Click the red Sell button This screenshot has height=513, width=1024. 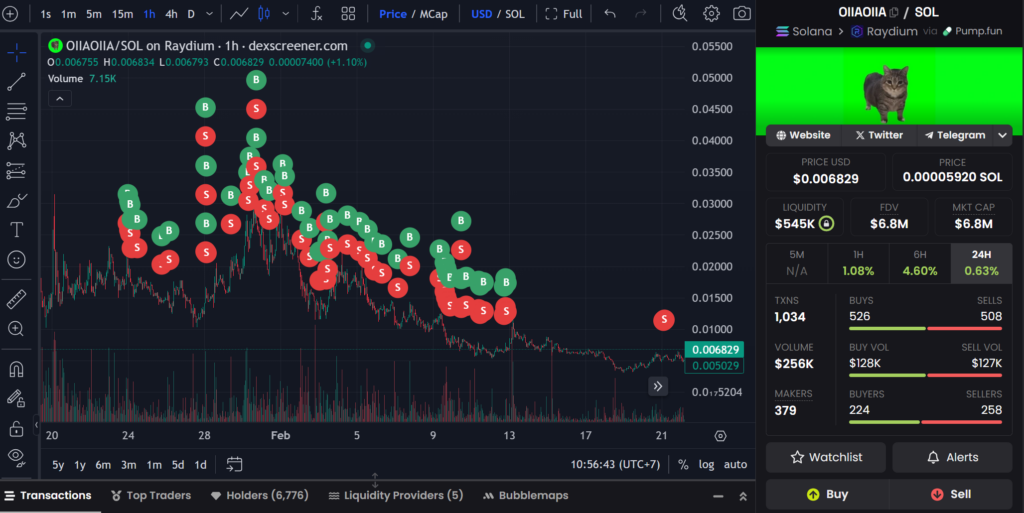click(x=951, y=494)
